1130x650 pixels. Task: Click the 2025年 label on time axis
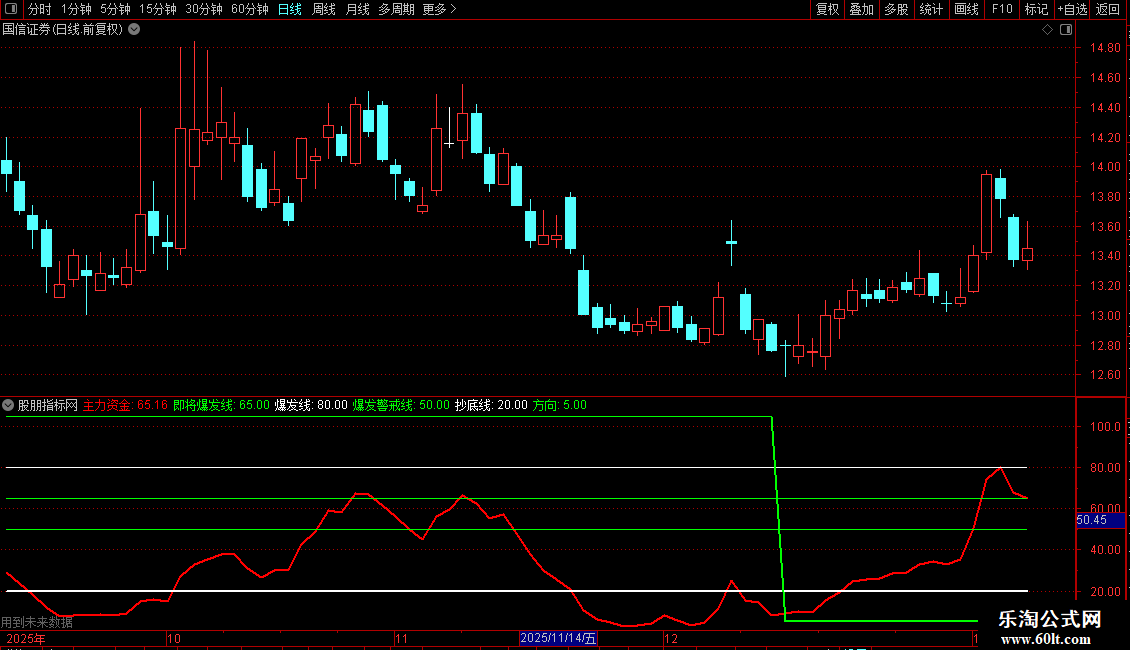pyautogui.click(x=25, y=639)
